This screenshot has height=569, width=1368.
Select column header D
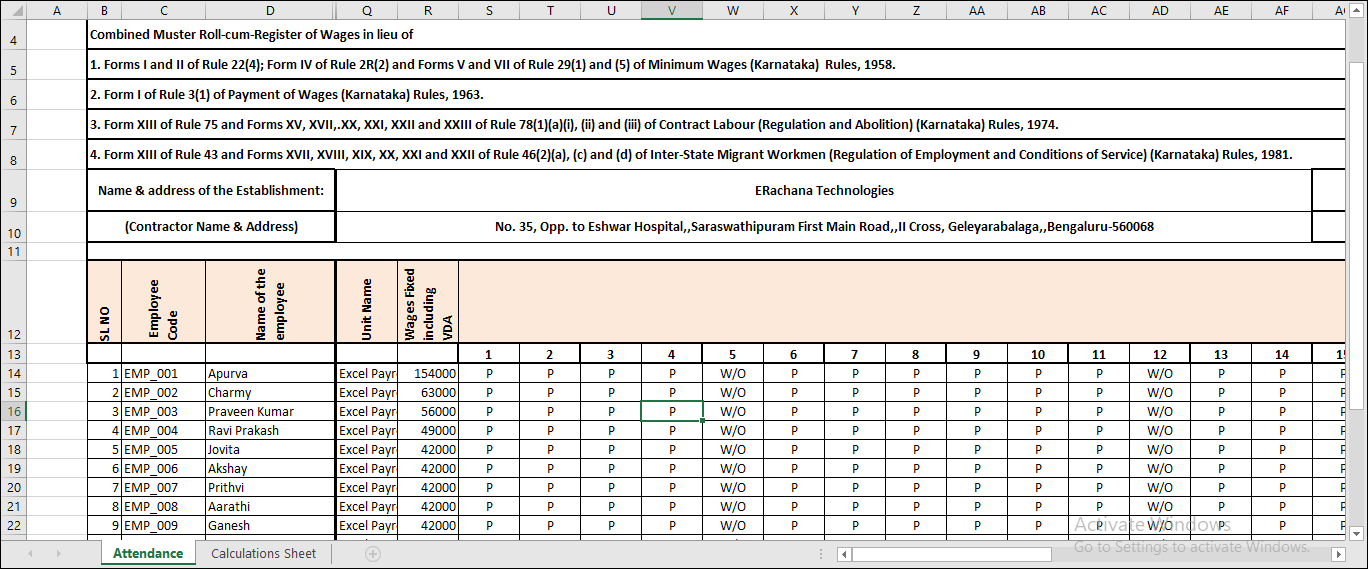click(x=270, y=10)
